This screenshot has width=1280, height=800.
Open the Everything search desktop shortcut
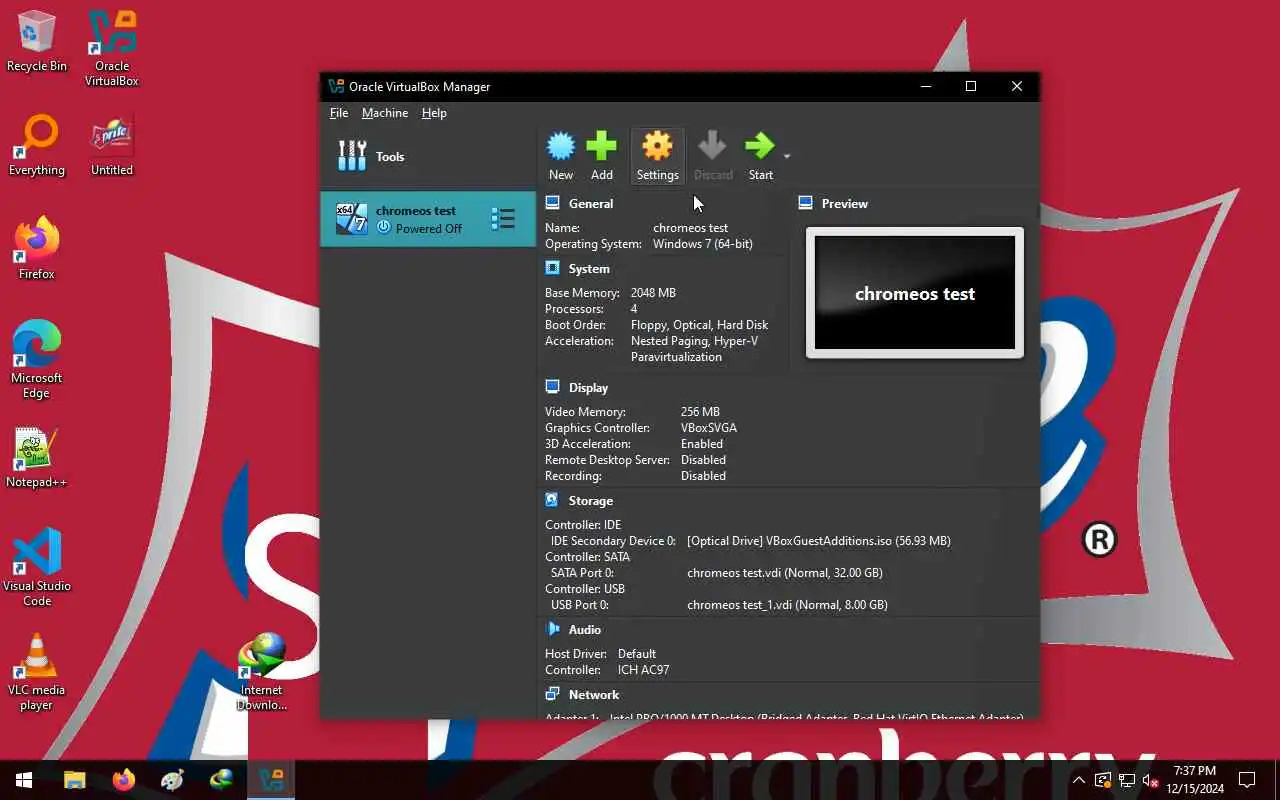37,146
